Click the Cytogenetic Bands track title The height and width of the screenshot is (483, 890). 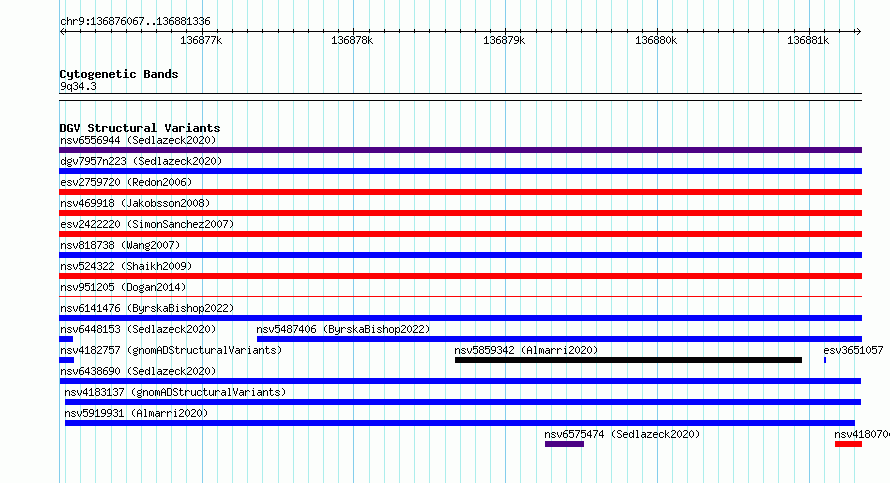click(119, 74)
